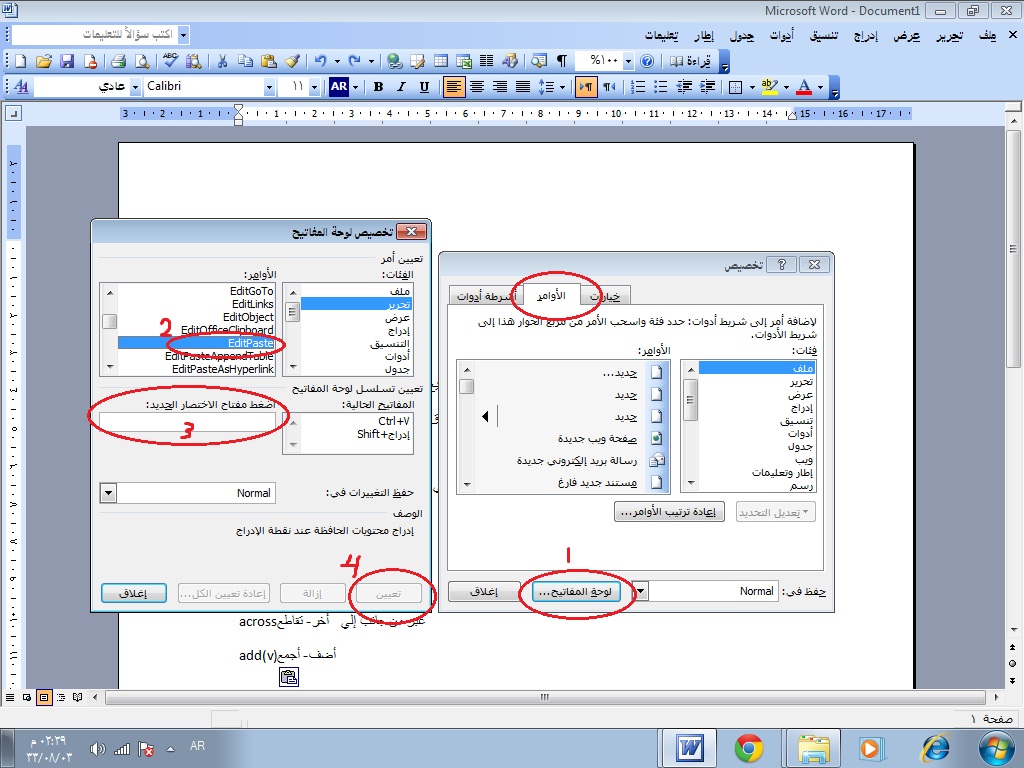Run the Spelling and Grammar check icon

tap(170, 61)
